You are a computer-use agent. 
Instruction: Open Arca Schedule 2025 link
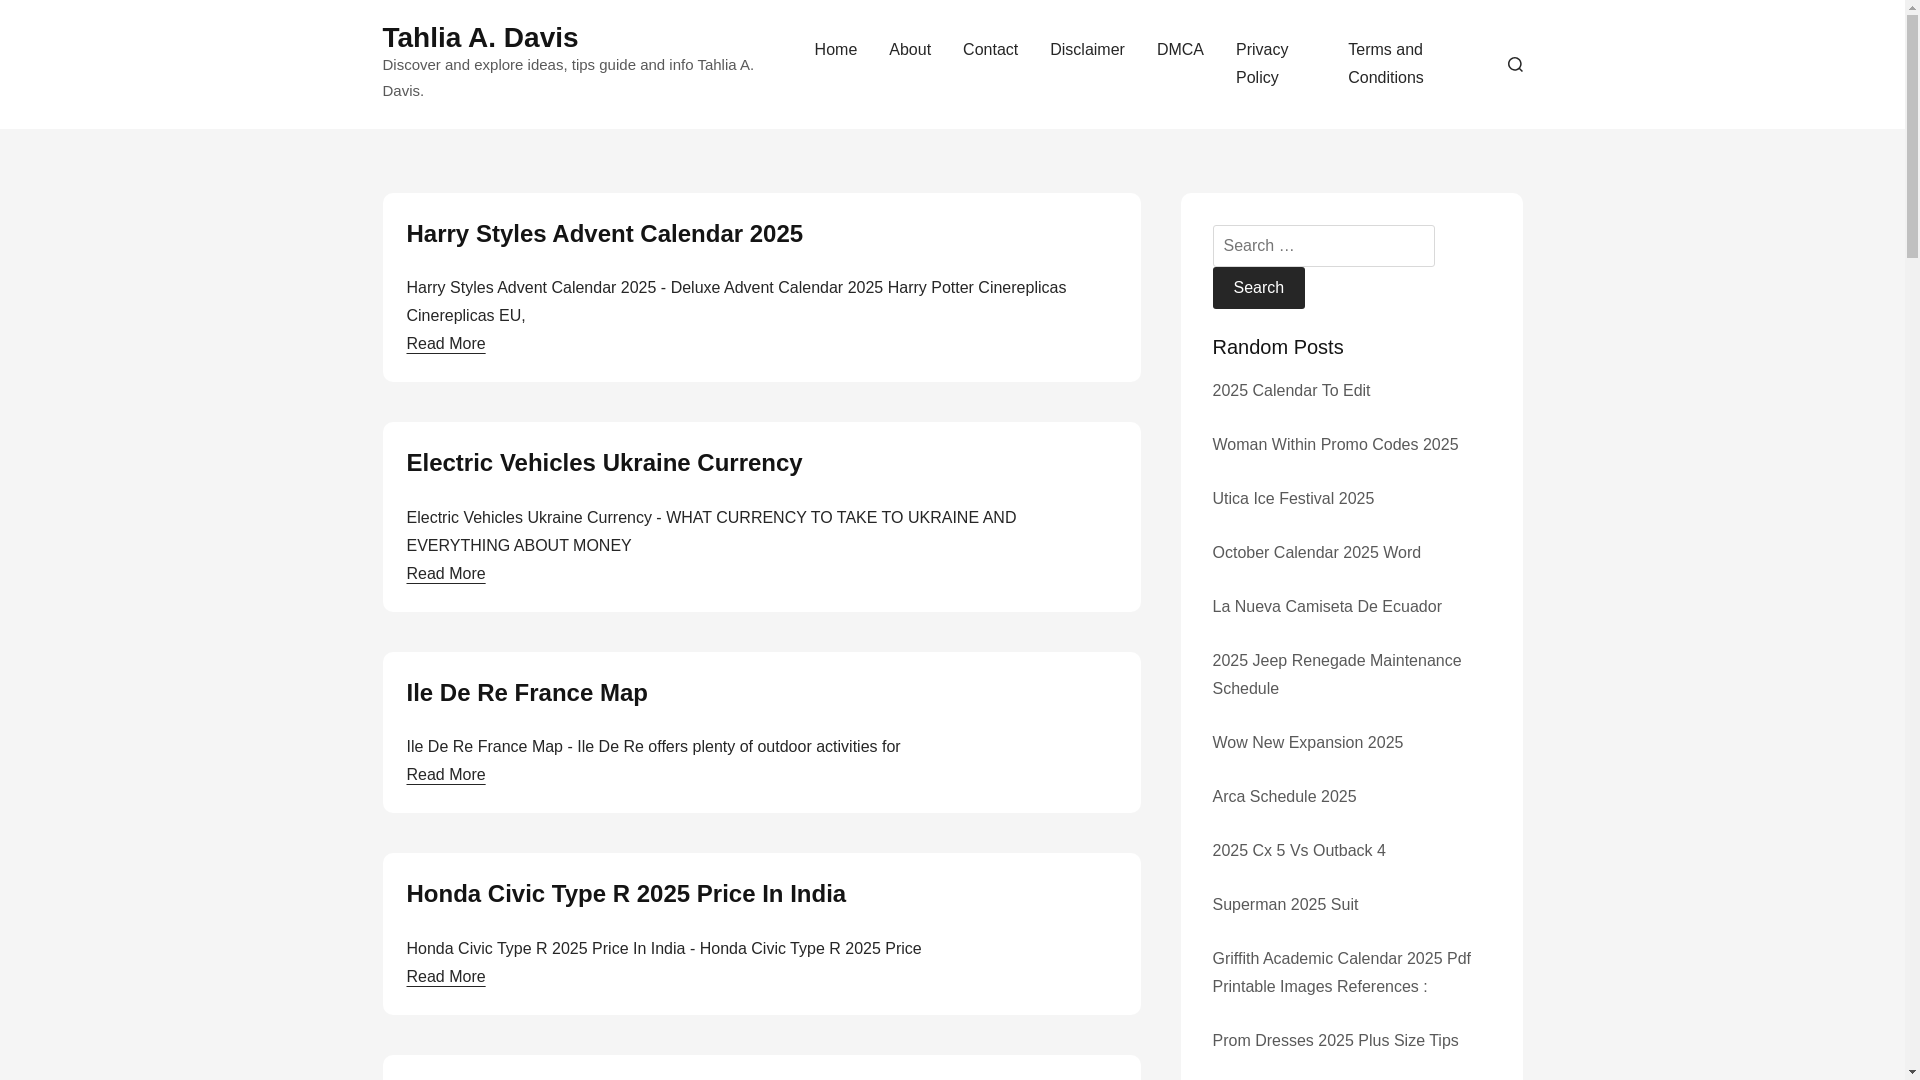pos(1283,797)
